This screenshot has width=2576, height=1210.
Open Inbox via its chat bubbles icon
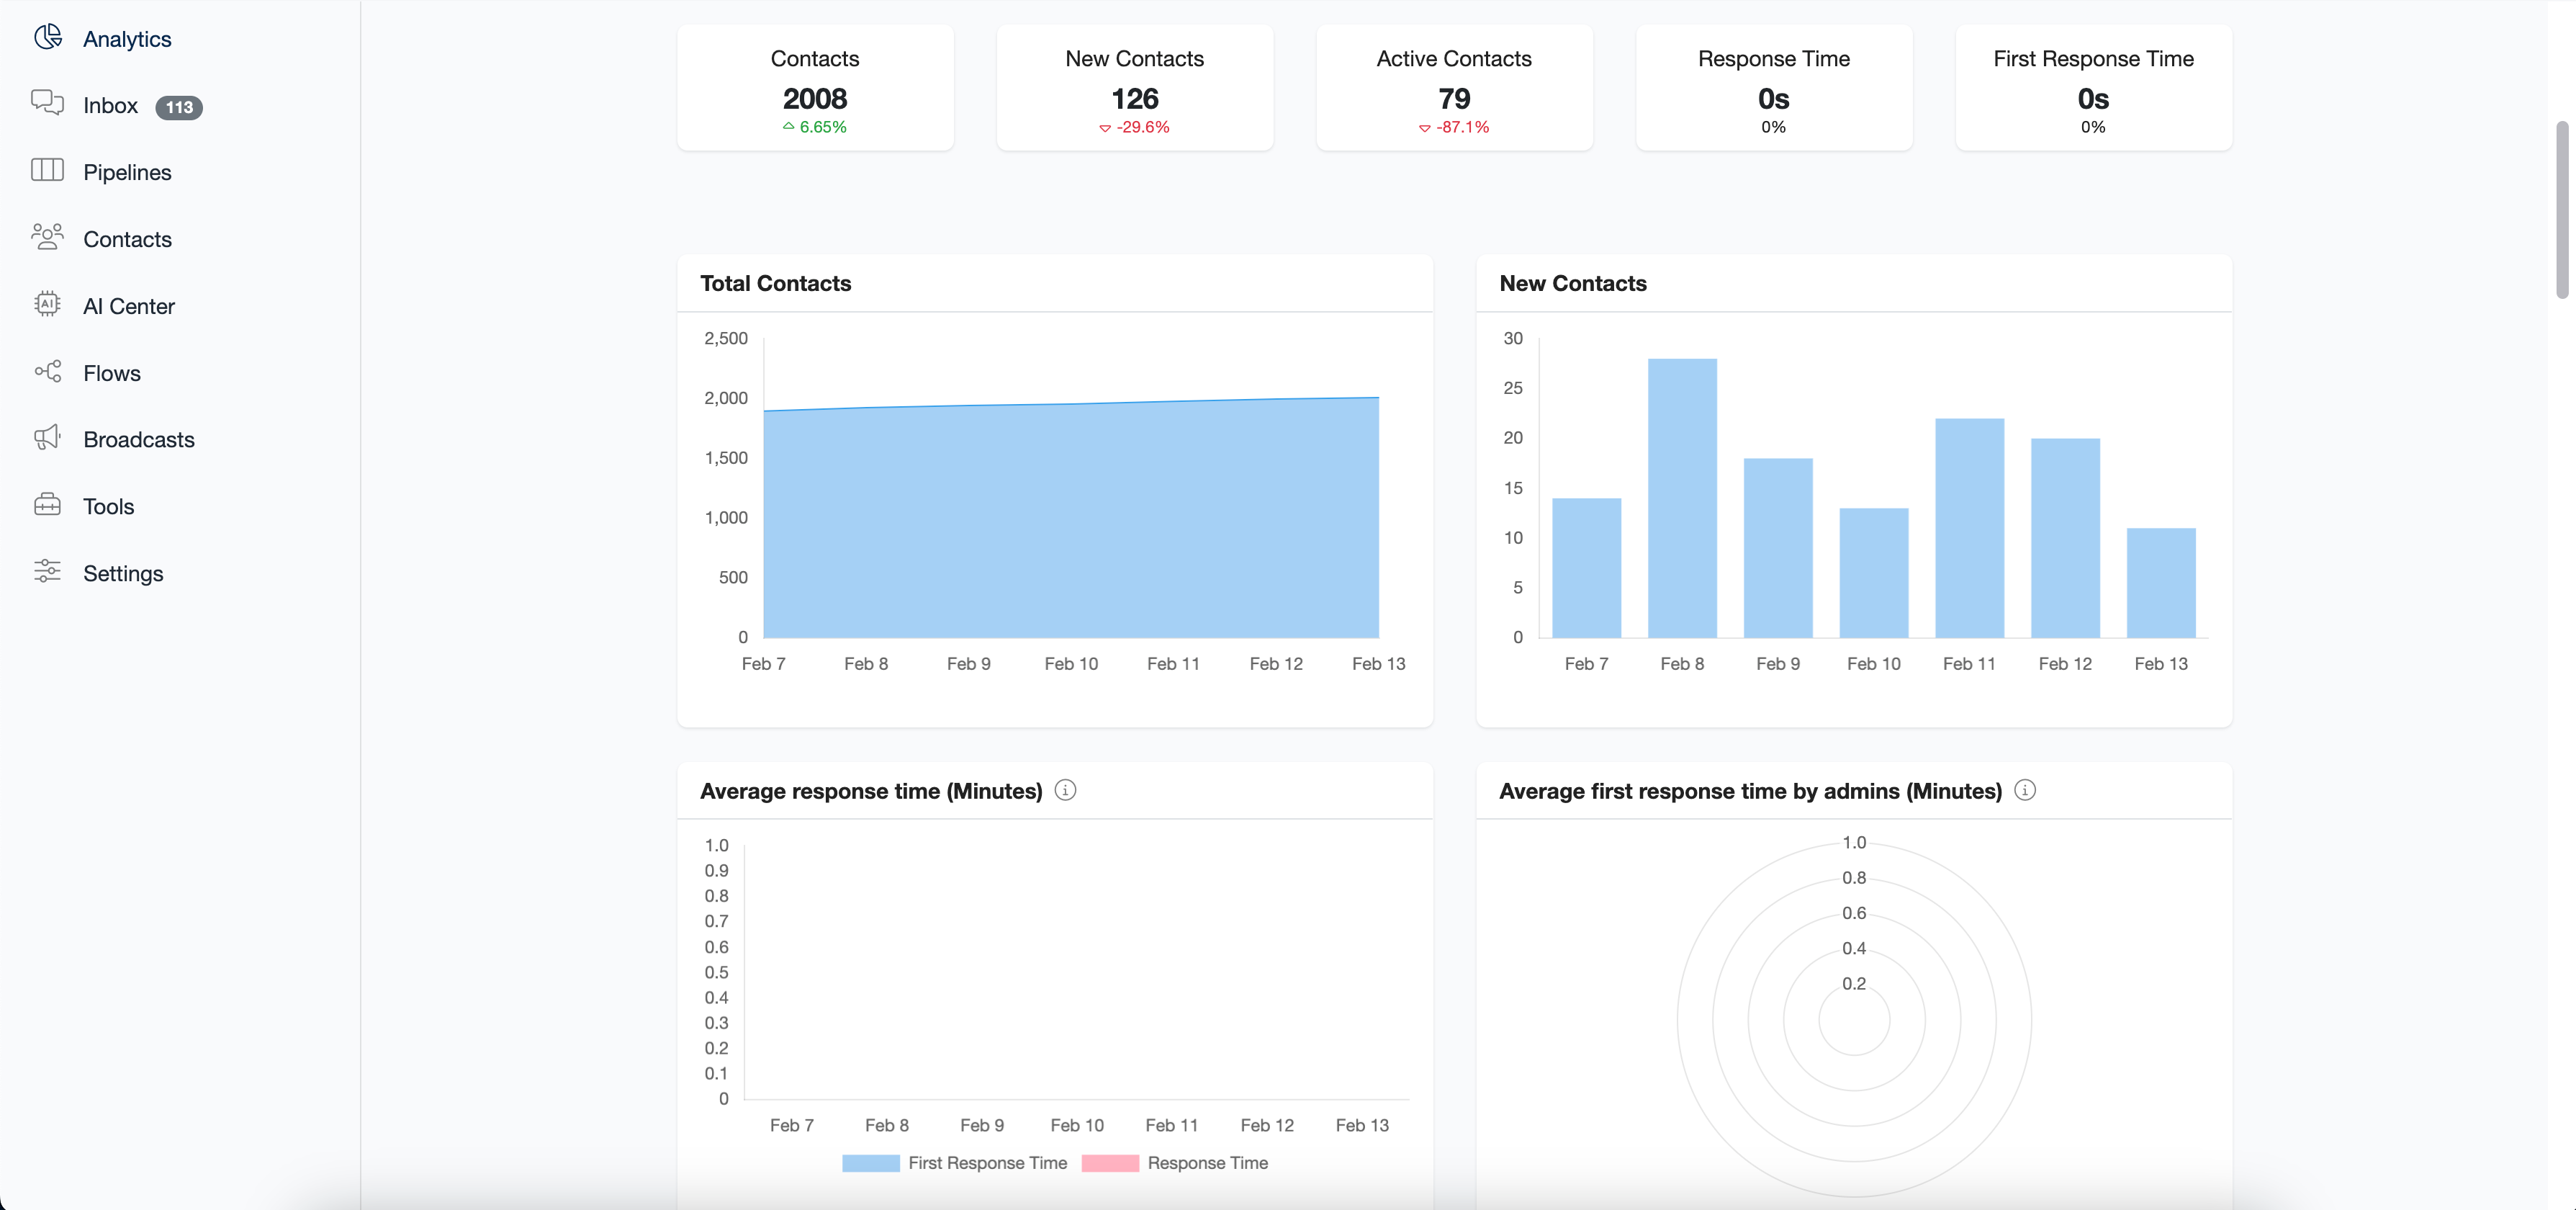(x=47, y=103)
